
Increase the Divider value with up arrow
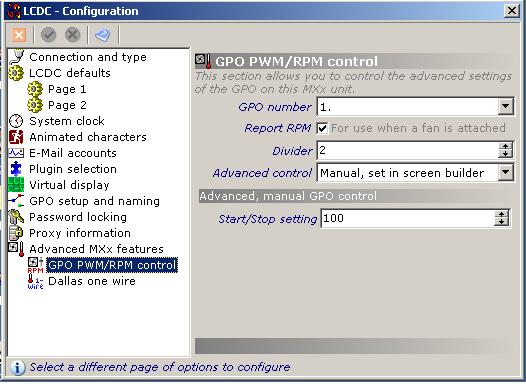pyautogui.click(x=505, y=147)
